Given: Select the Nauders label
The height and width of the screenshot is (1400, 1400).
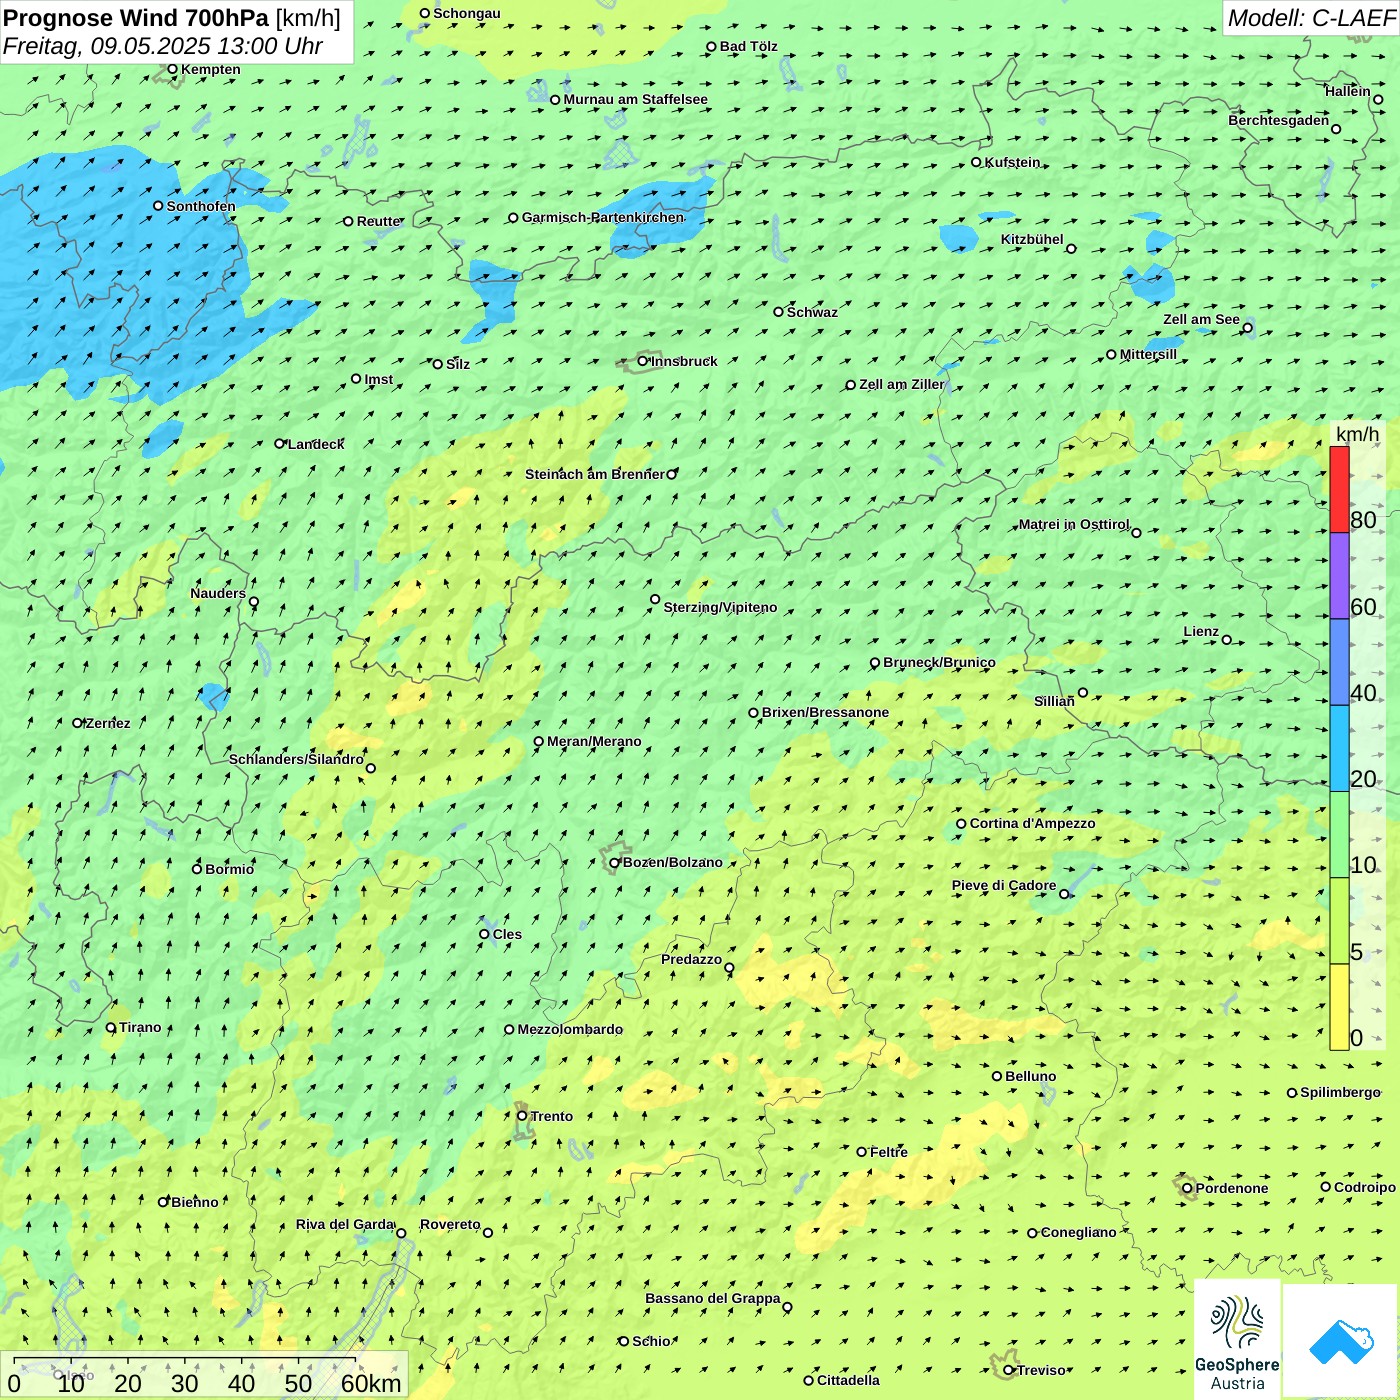Looking at the screenshot, I should 218,593.
